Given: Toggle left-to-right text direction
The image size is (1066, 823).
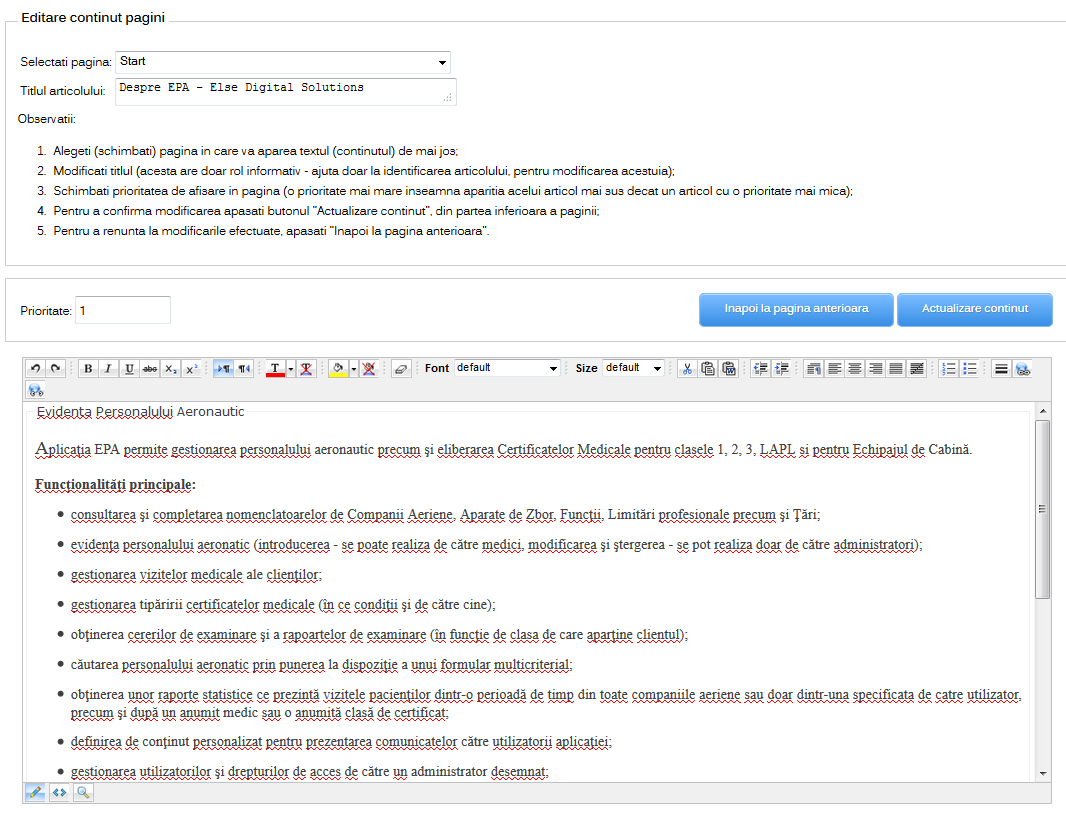Looking at the screenshot, I should click(x=223, y=368).
